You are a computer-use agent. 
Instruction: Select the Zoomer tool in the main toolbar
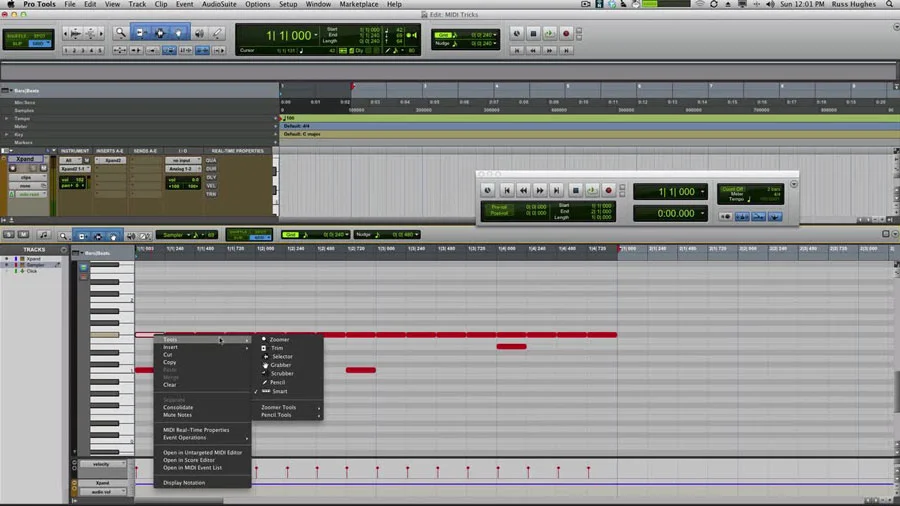[121, 33]
